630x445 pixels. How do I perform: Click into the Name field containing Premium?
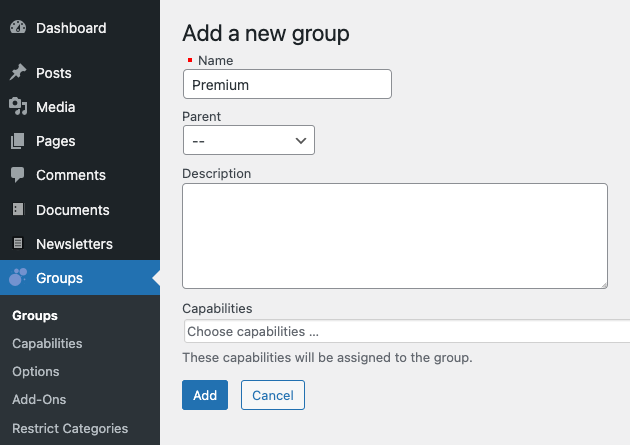[287, 84]
